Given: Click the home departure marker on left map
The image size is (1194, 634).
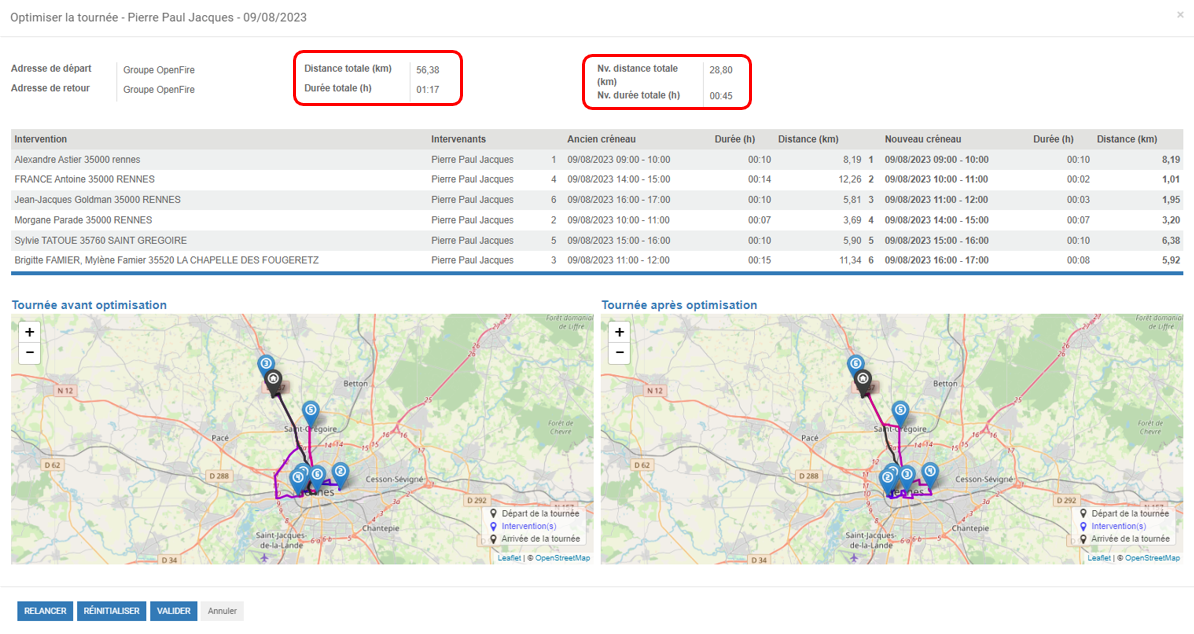Looking at the screenshot, I should pyautogui.click(x=273, y=382).
